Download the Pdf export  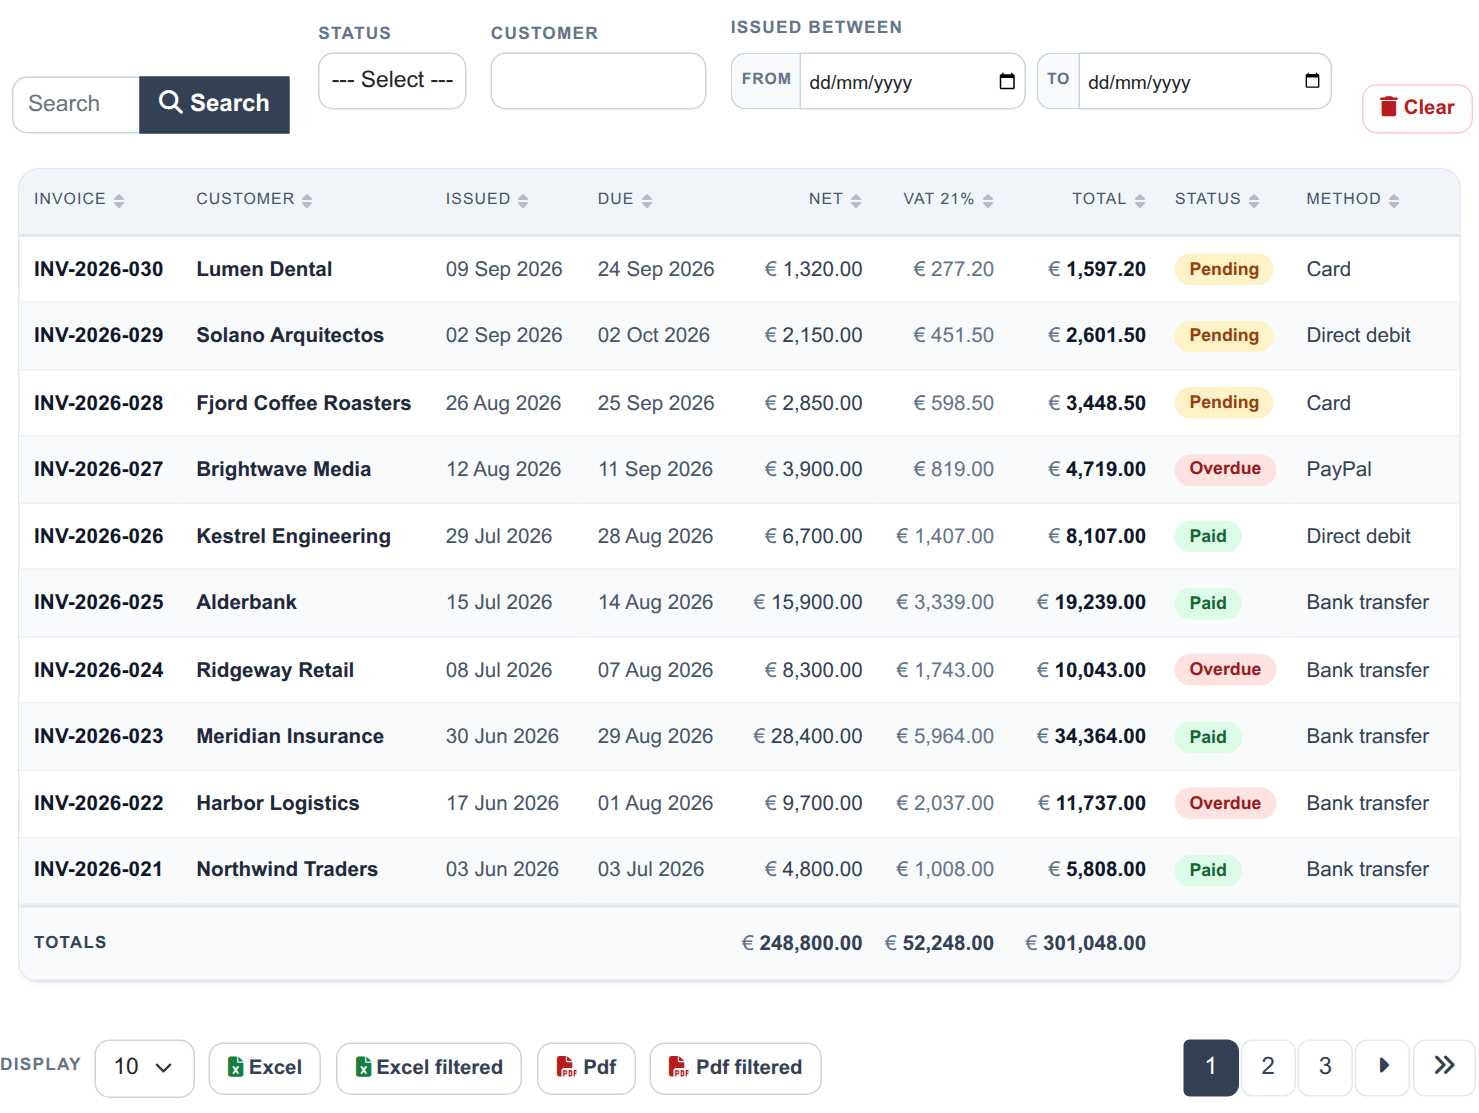(586, 1068)
